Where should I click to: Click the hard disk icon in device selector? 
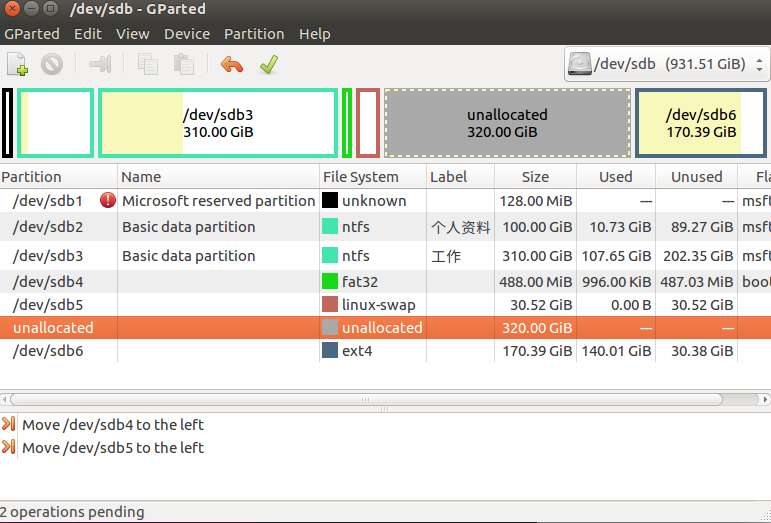(579, 64)
